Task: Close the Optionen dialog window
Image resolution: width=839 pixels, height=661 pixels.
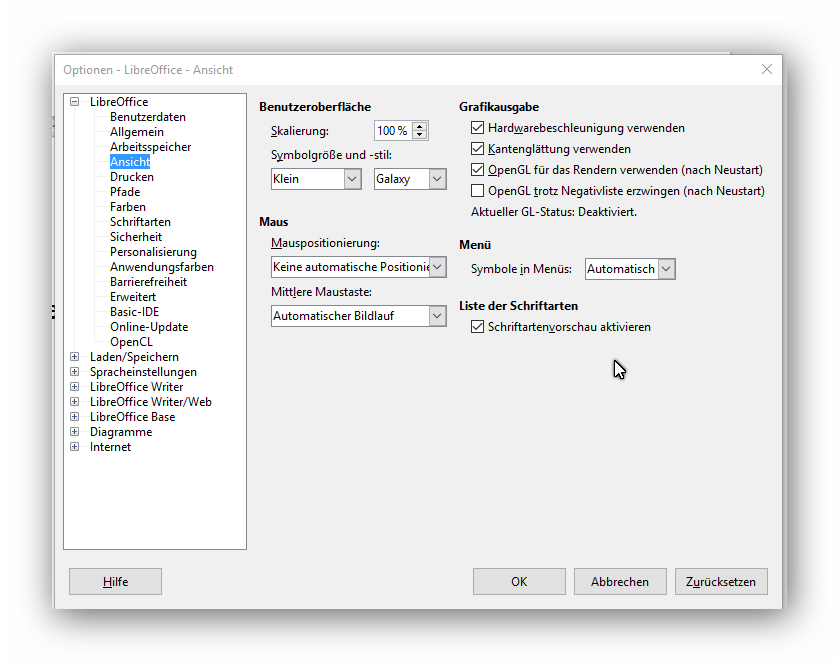Action: tap(767, 69)
